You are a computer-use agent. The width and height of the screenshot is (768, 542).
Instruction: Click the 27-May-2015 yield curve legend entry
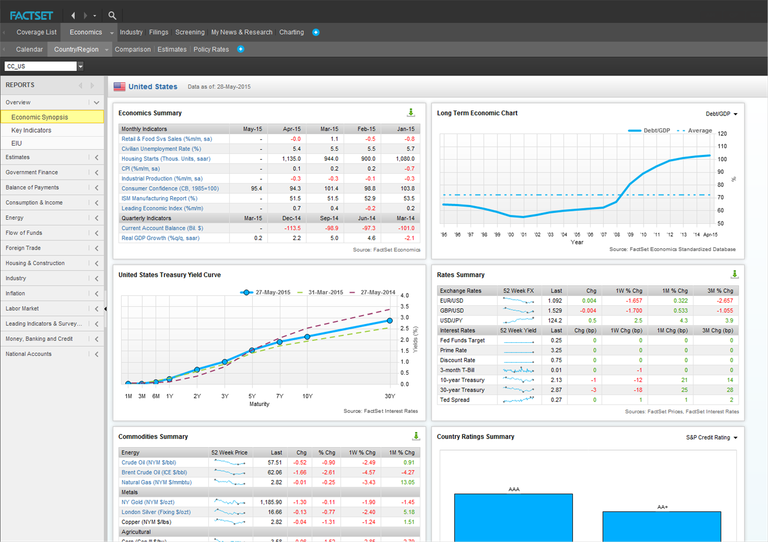click(265, 292)
